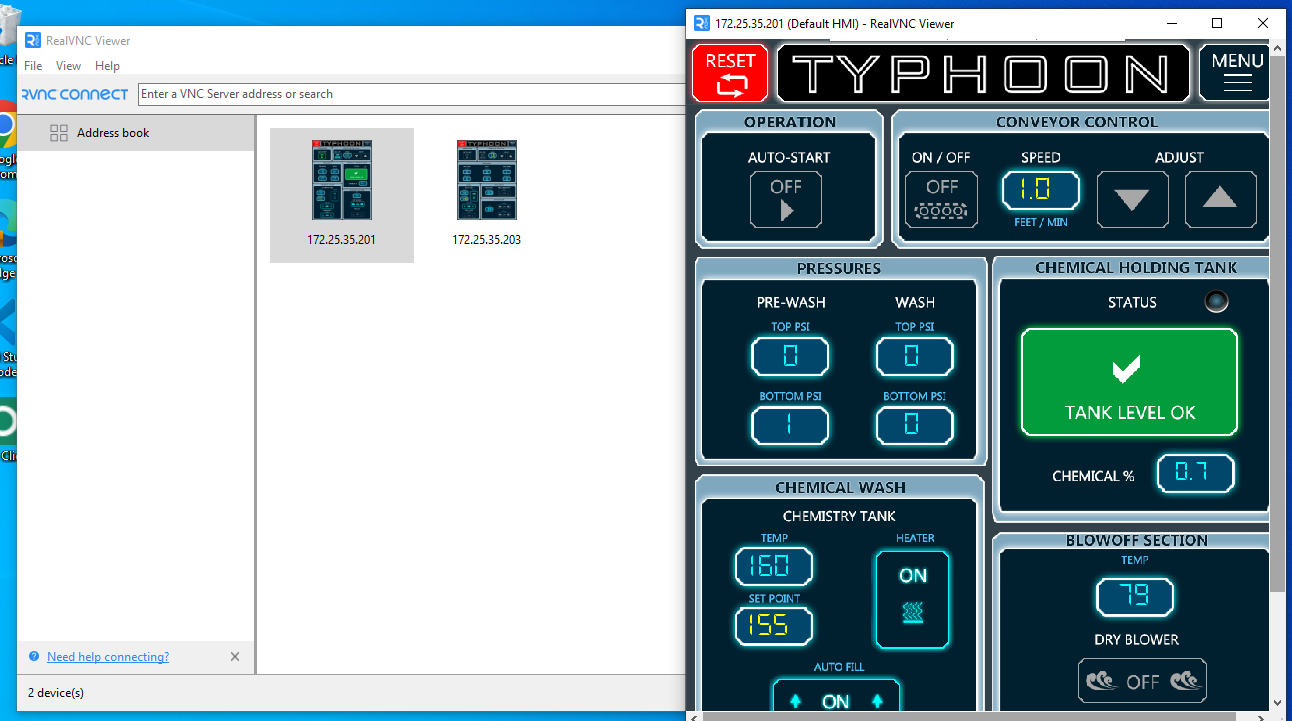Toggle the AUTO FILL button
The width and height of the screenshot is (1292, 721).
836,700
